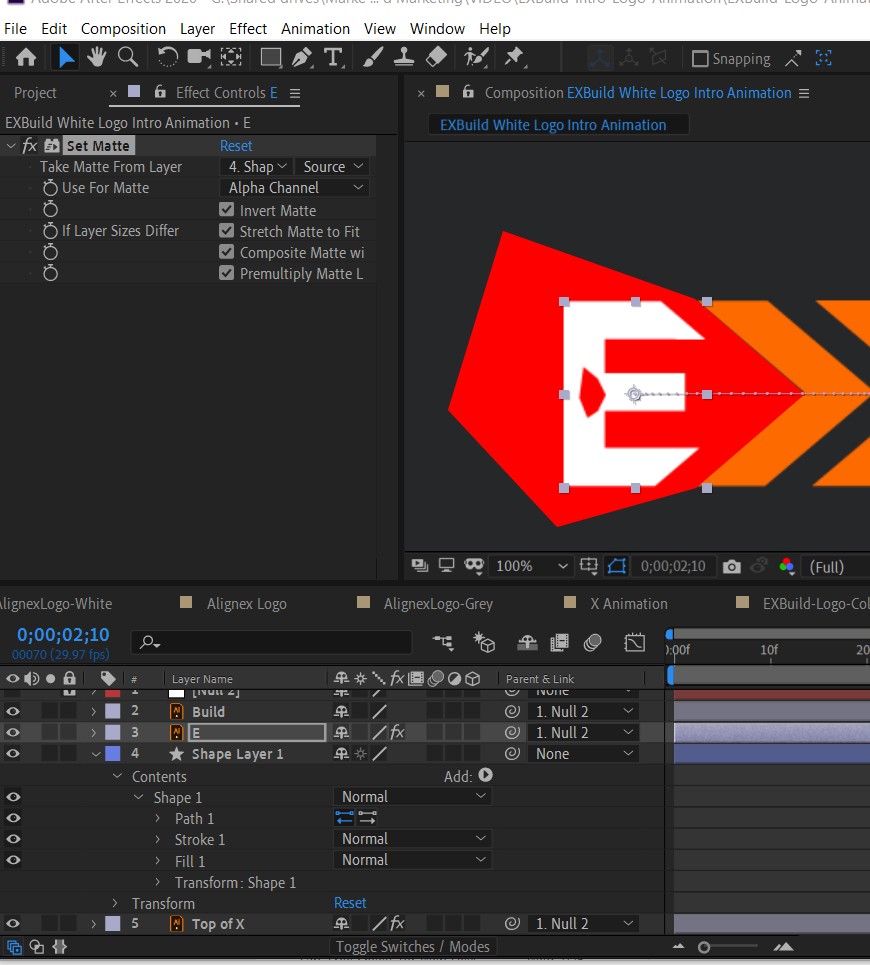870x965 pixels.
Task: Select the Clone Stamp tool
Action: [404, 58]
